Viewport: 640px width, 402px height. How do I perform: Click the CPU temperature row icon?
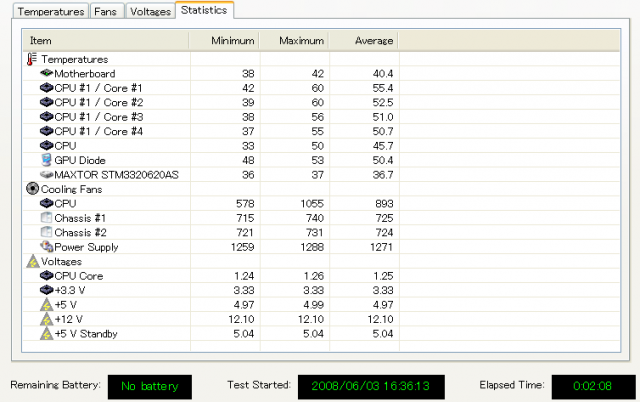point(47,145)
